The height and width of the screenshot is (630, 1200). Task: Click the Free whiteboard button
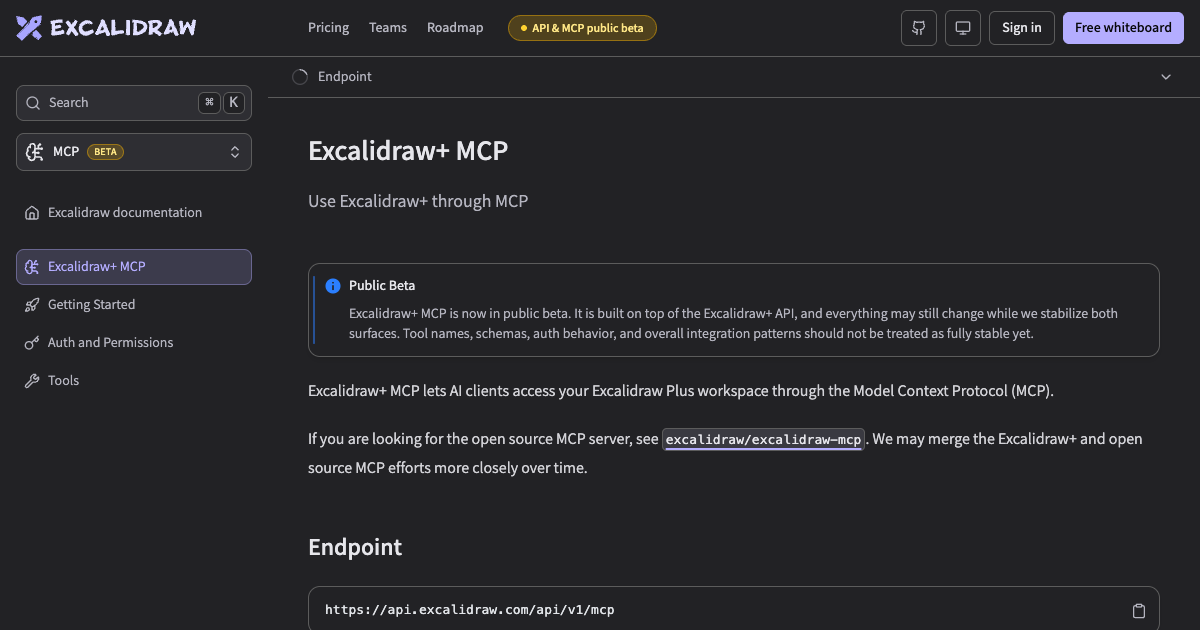click(1123, 28)
